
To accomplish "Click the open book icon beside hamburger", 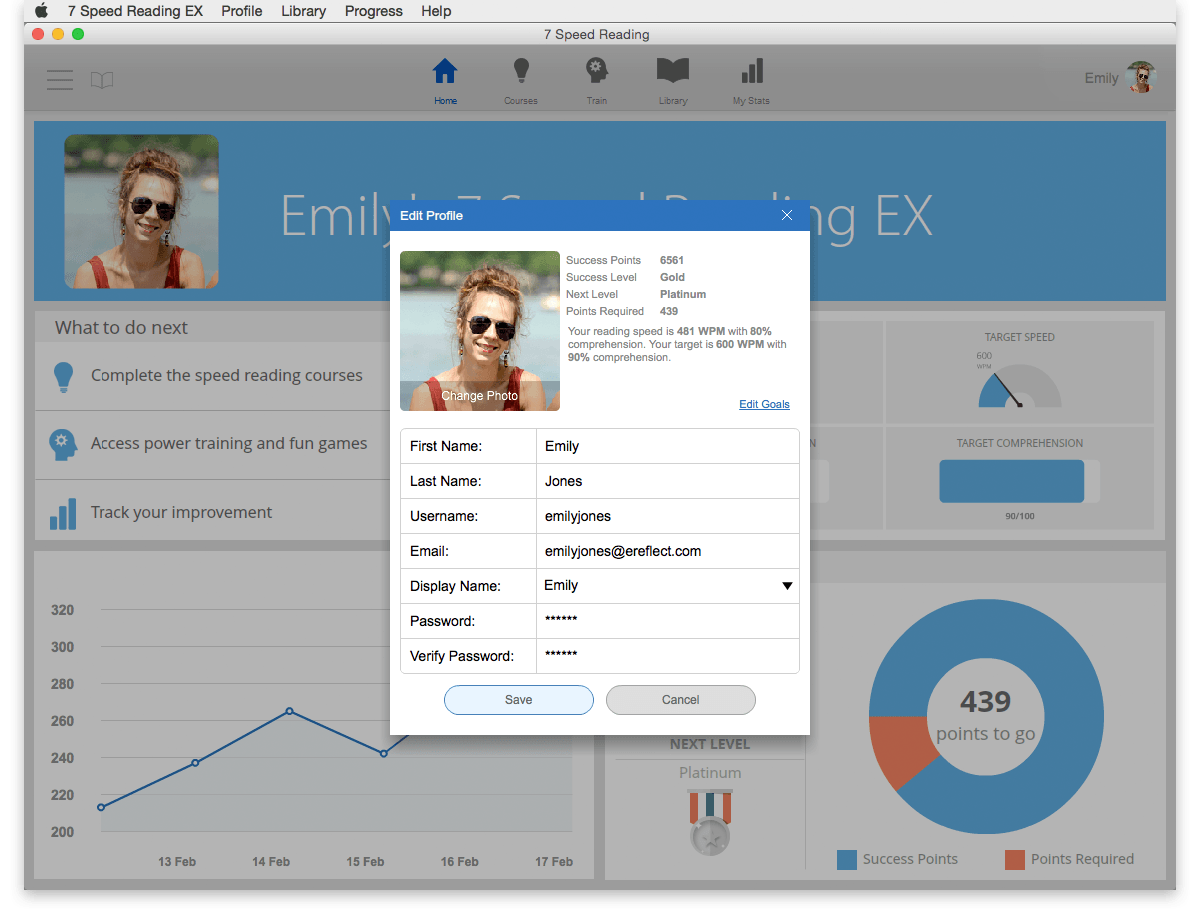I will coord(102,80).
